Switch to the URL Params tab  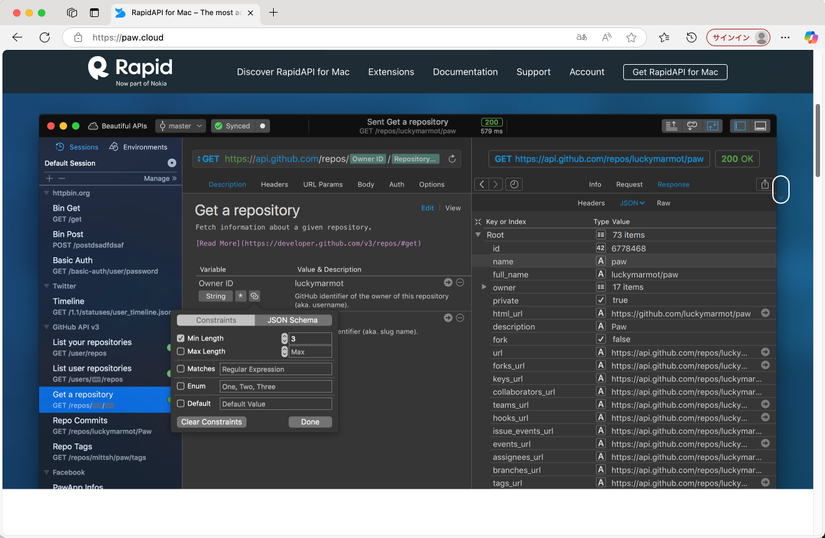tap(323, 185)
